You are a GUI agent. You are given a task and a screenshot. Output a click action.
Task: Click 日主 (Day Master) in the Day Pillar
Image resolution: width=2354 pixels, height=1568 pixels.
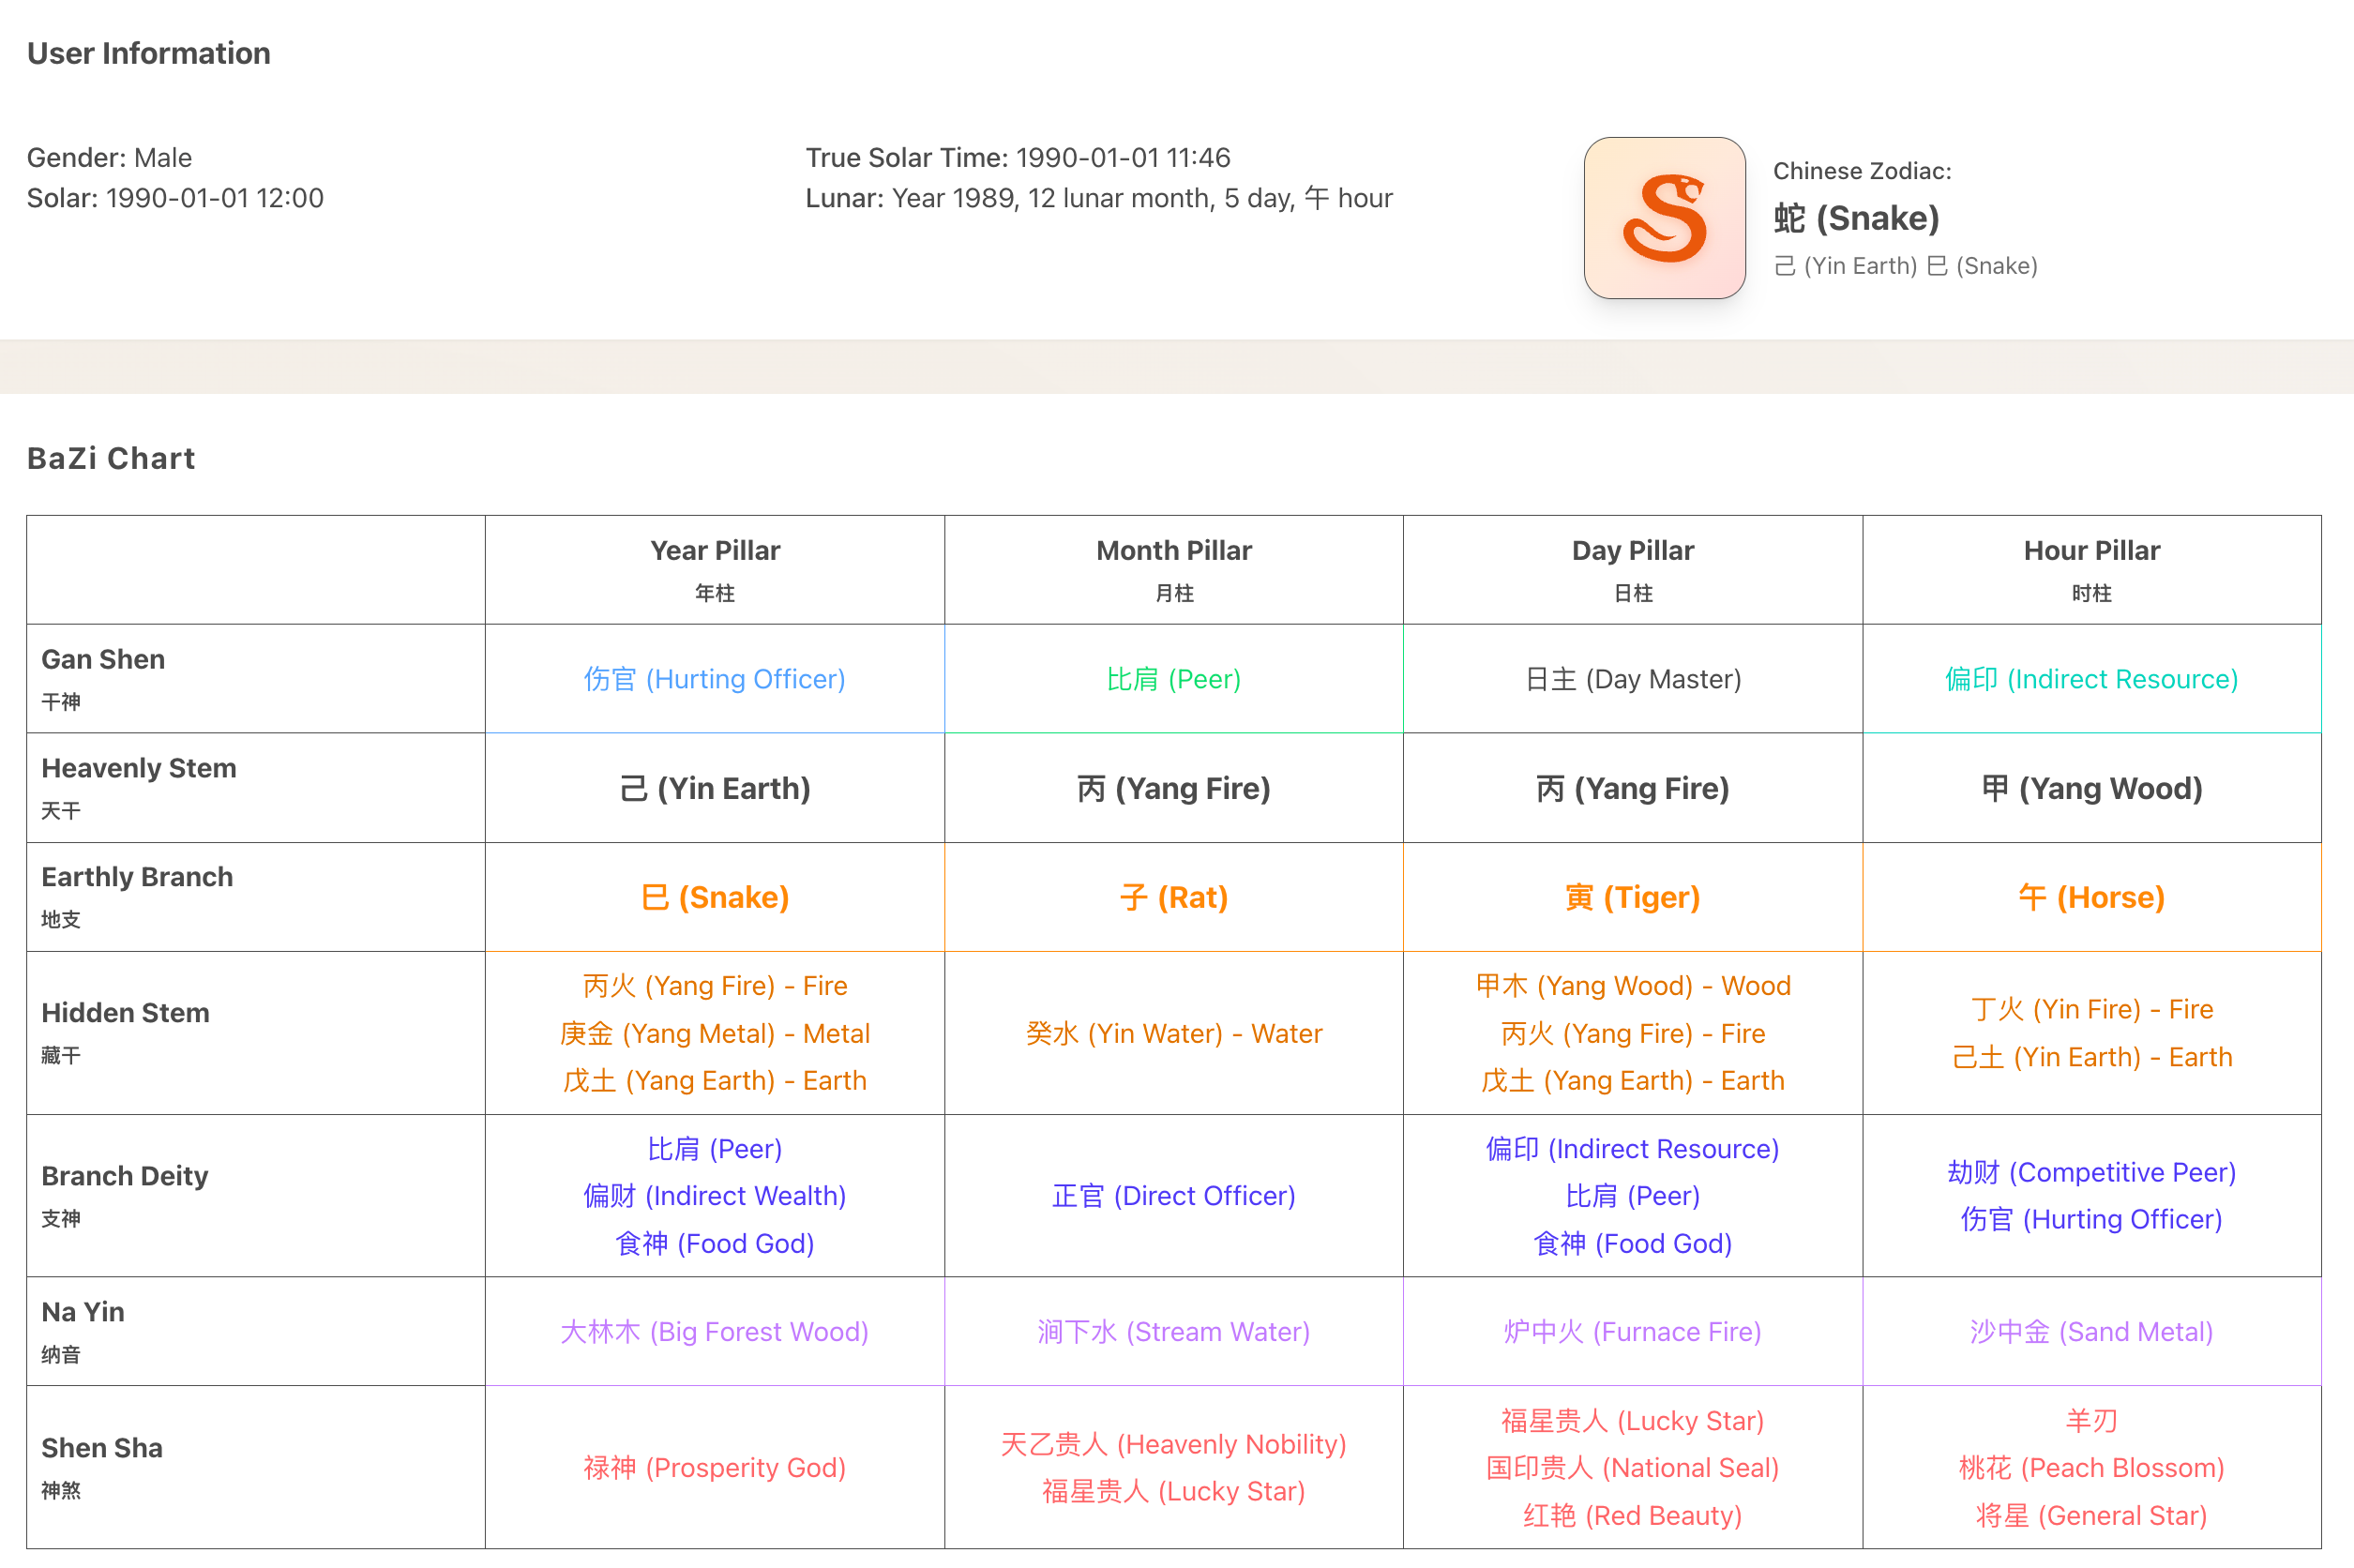tap(1632, 679)
